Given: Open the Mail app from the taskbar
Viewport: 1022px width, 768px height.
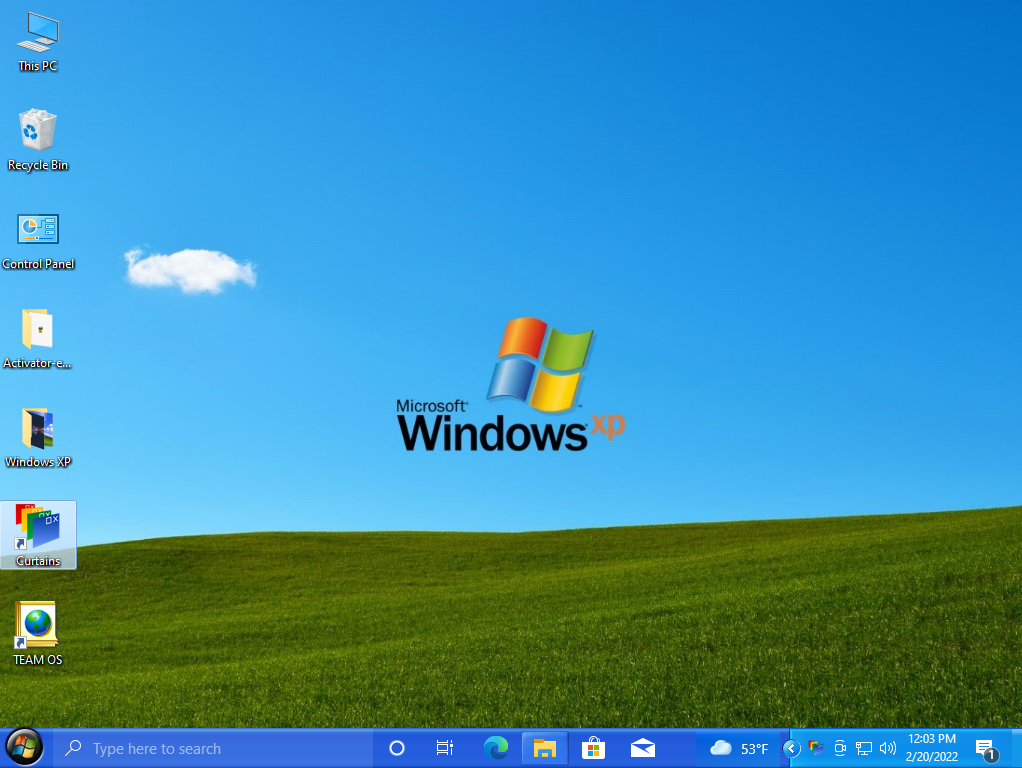Looking at the screenshot, I should click(643, 748).
